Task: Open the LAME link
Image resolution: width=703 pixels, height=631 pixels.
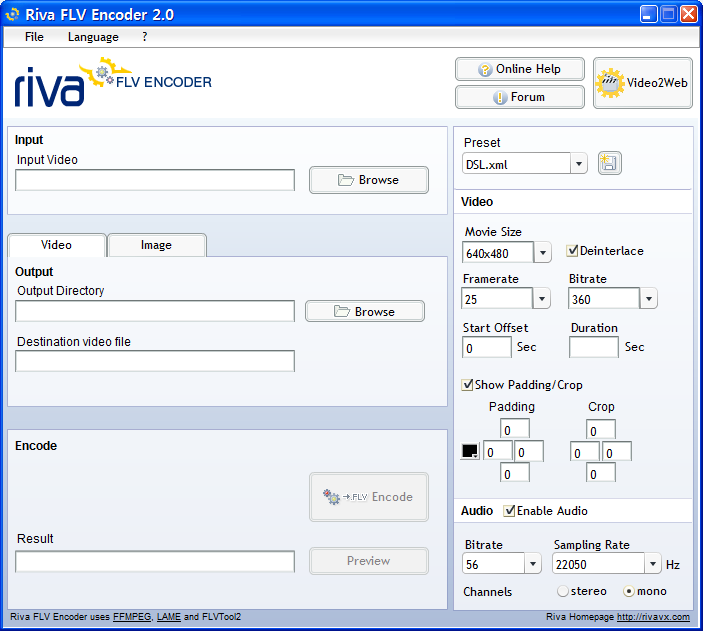Action: [x=169, y=617]
